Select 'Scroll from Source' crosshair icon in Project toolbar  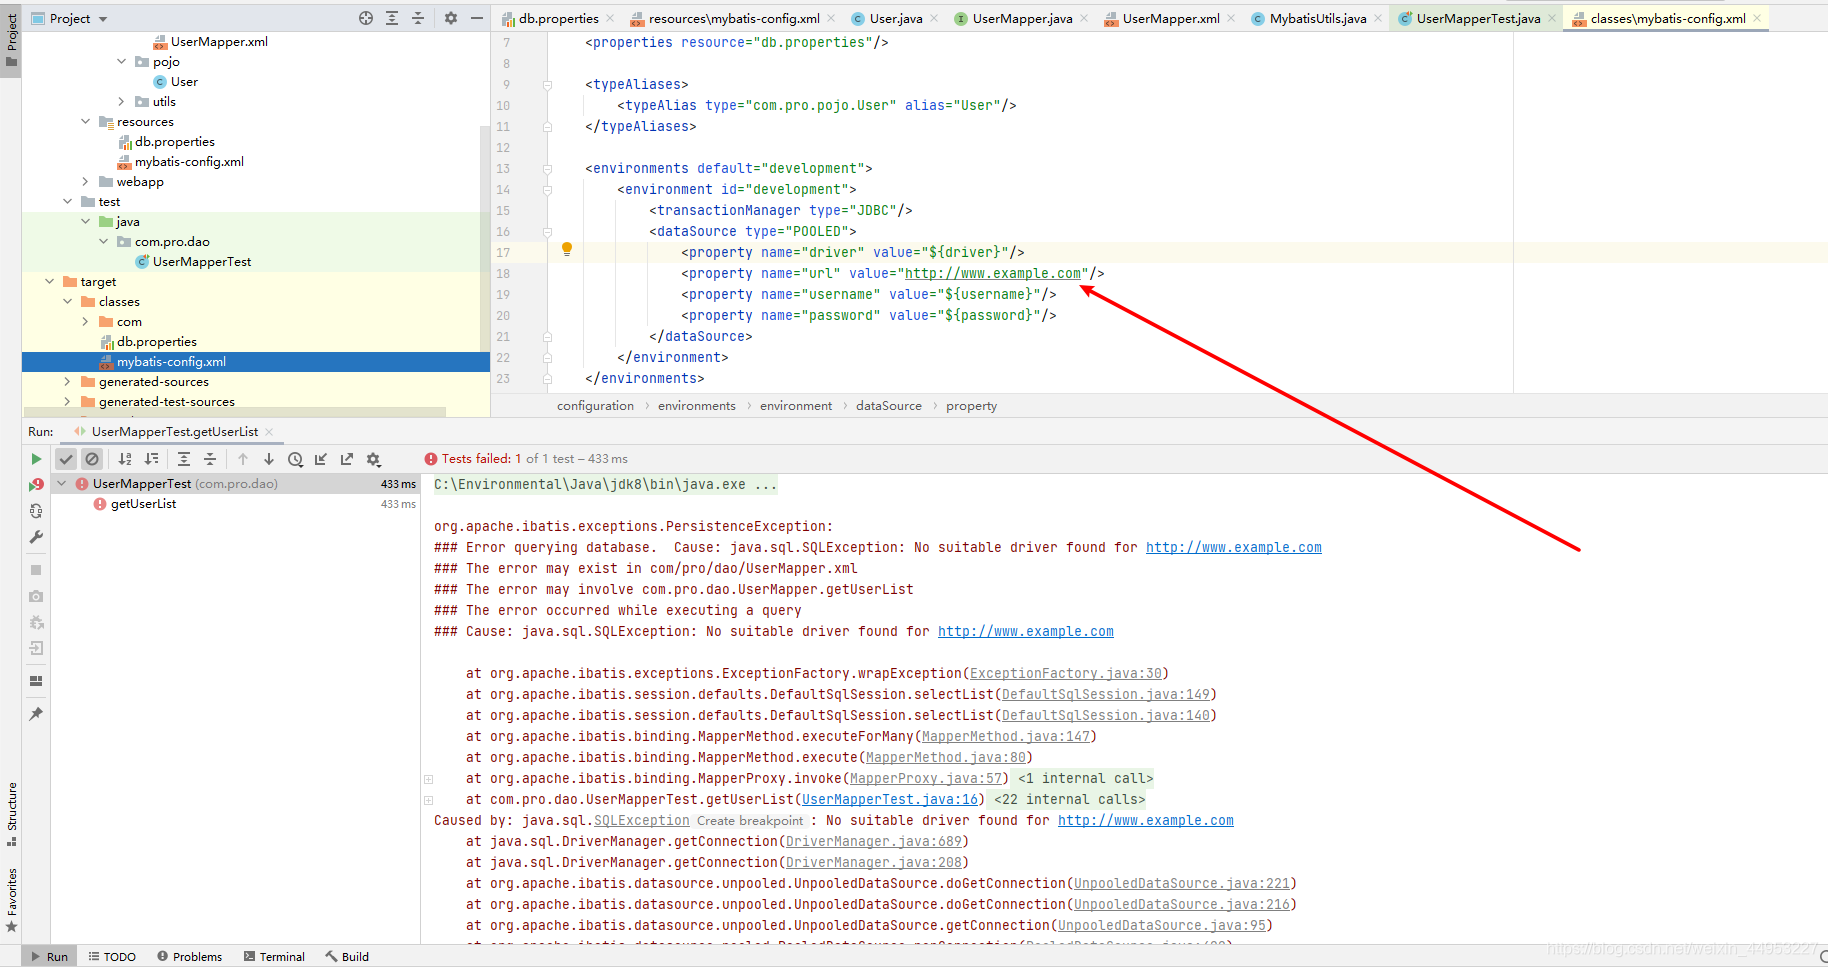[x=364, y=17]
